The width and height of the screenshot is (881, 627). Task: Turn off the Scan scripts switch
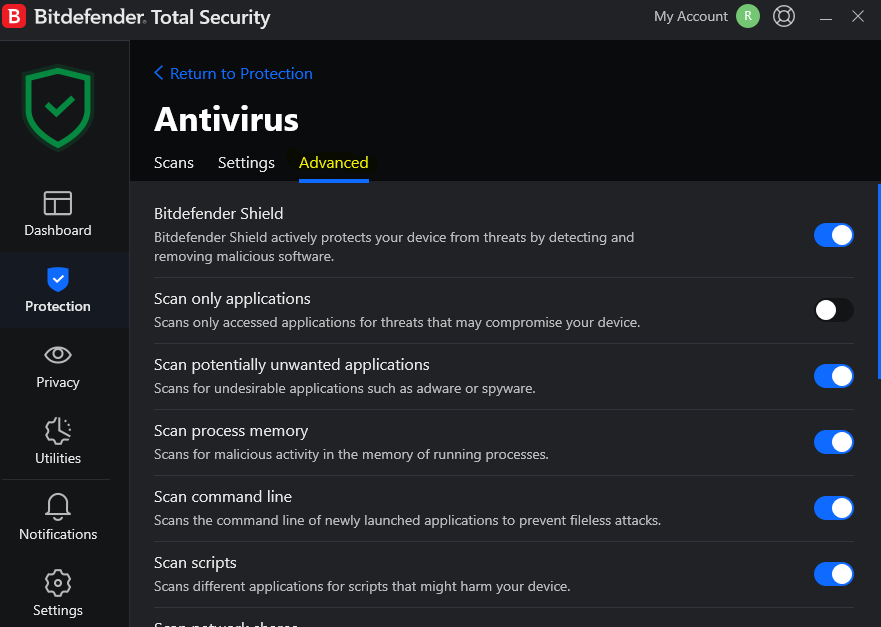pos(834,574)
